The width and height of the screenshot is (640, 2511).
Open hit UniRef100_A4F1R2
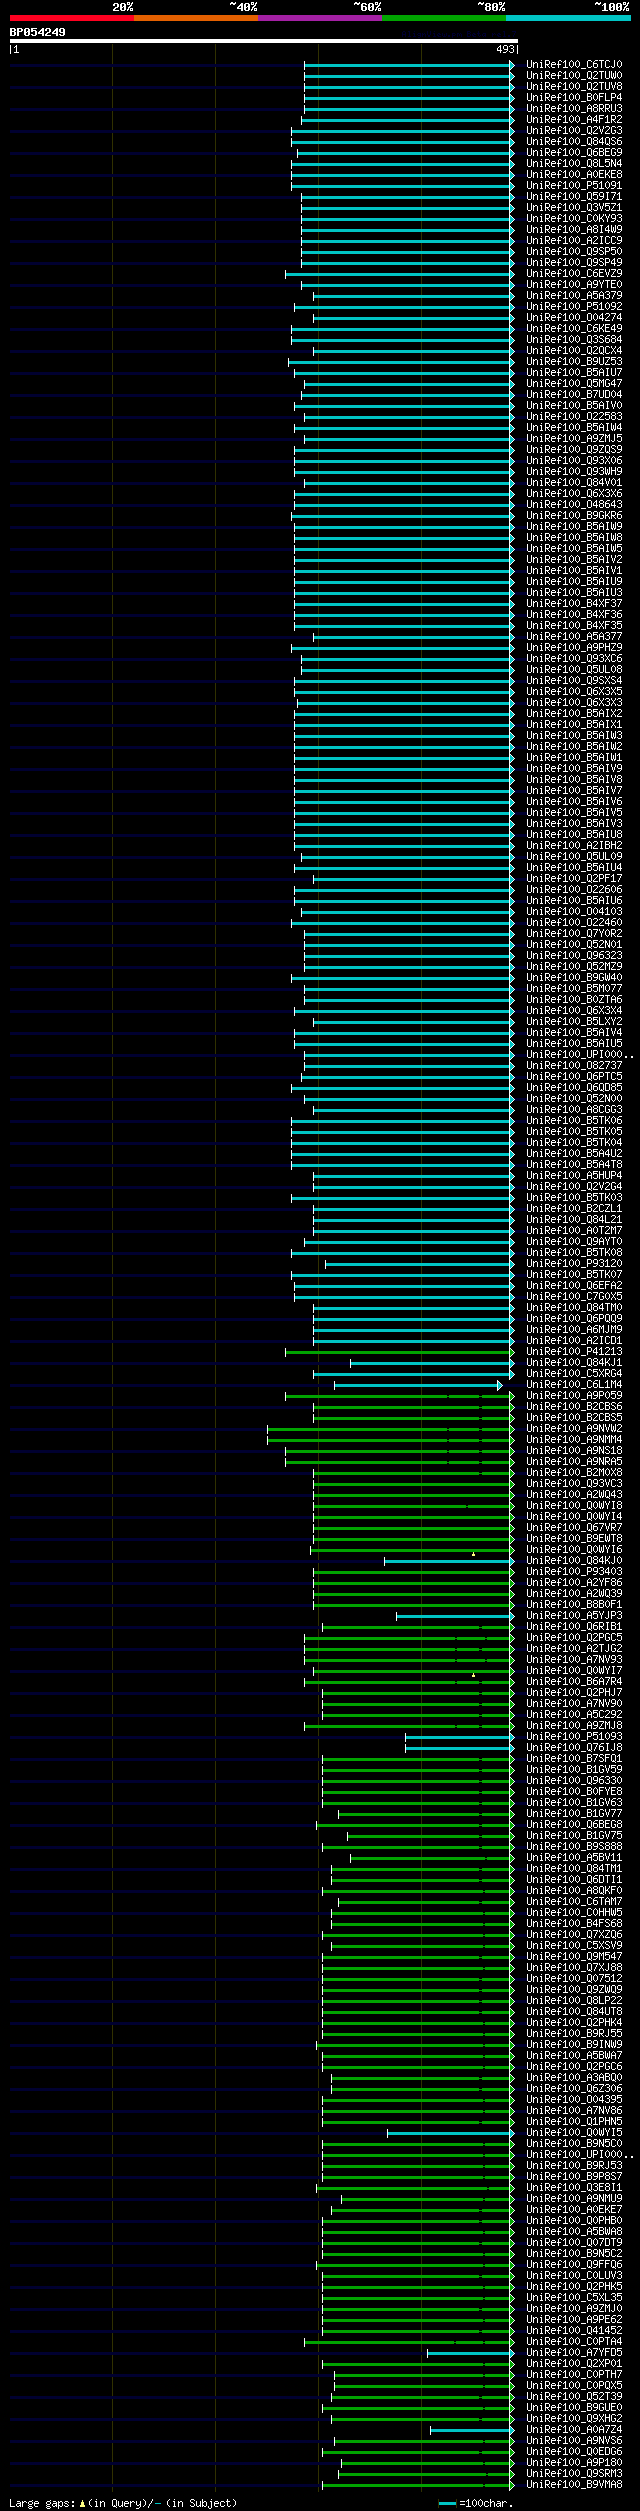(574, 120)
